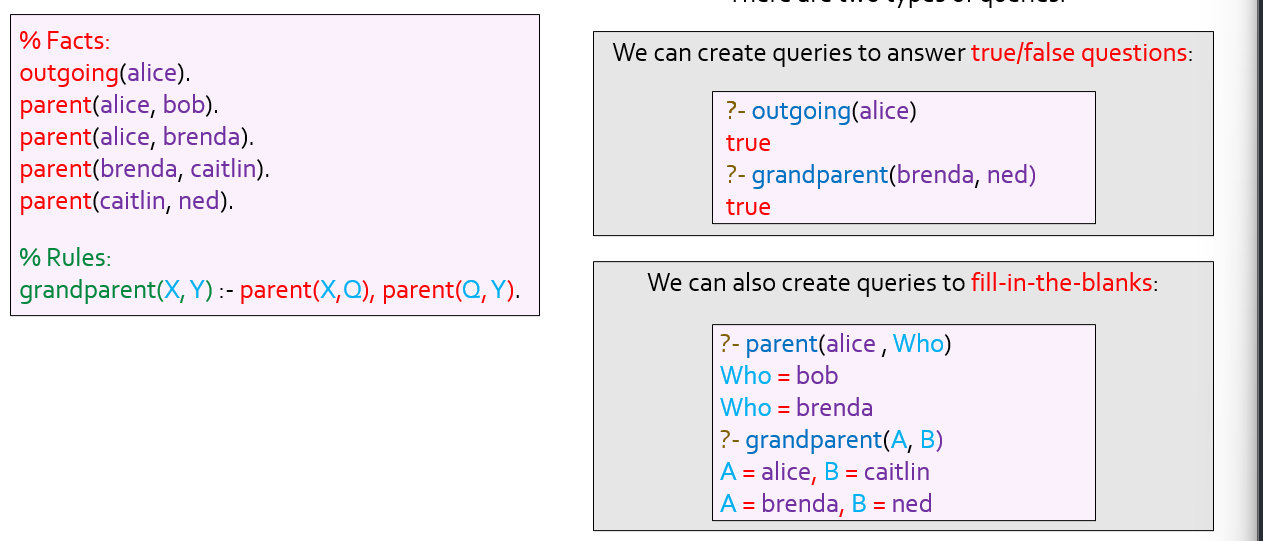This screenshot has width=1263, height=541.
Task: Click the grandparent(X, Y) rule line
Action: [x=270, y=291]
